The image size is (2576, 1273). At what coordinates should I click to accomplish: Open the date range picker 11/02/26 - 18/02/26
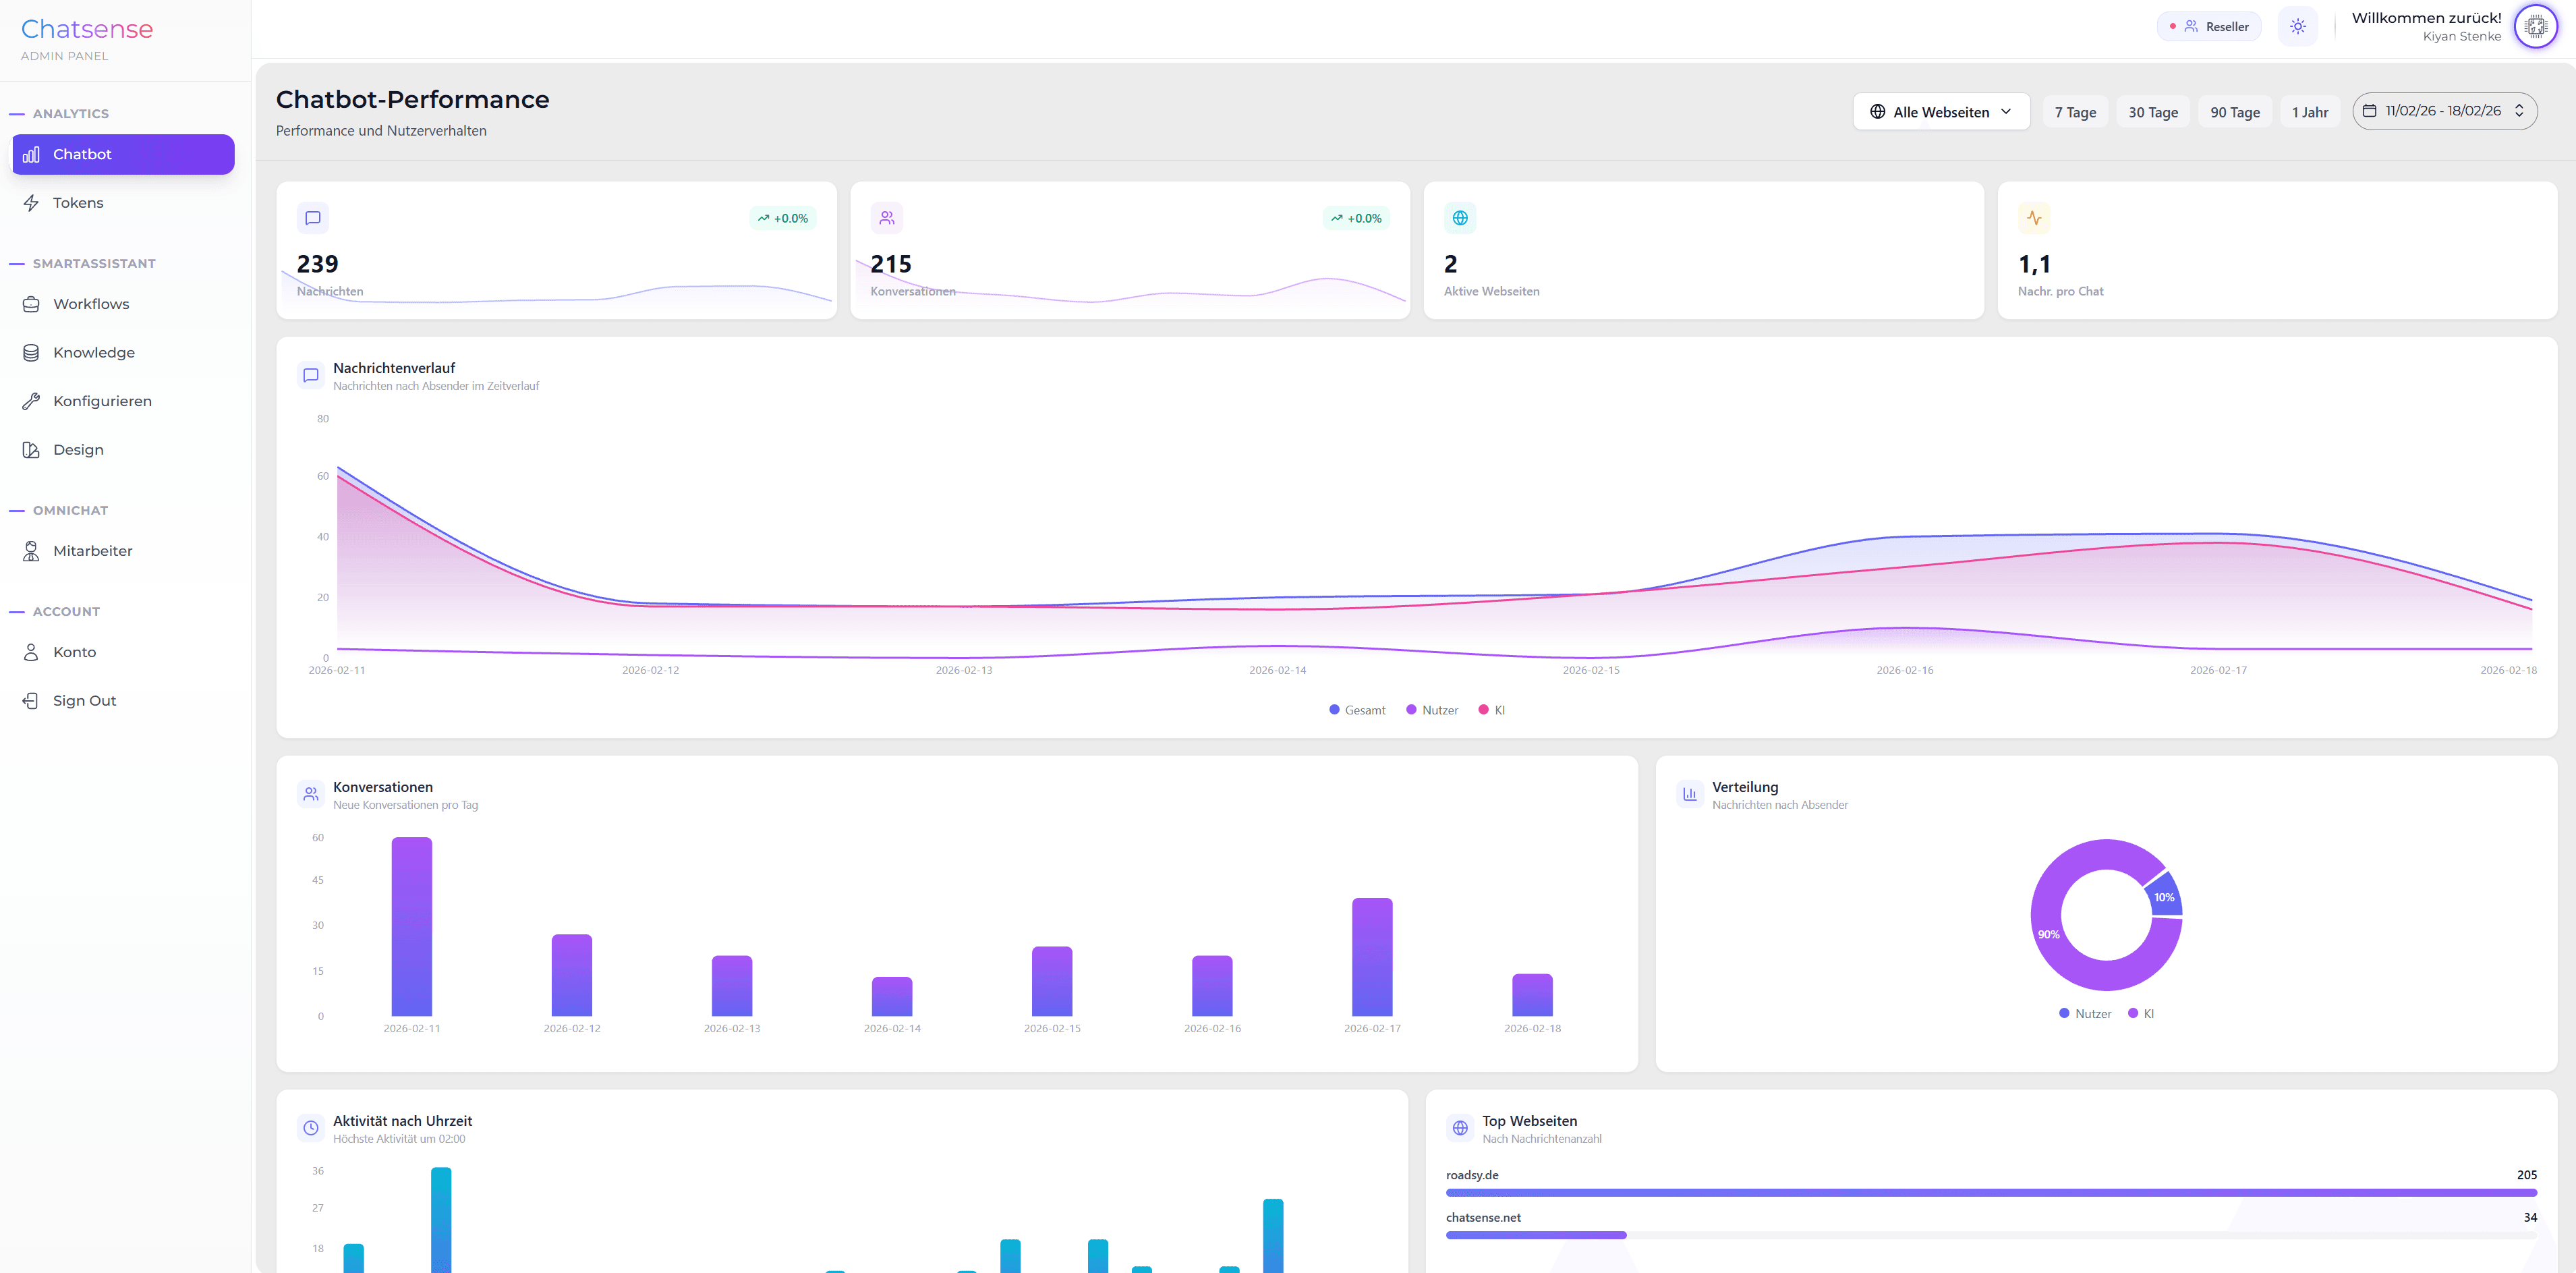click(x=2445, y=110)
